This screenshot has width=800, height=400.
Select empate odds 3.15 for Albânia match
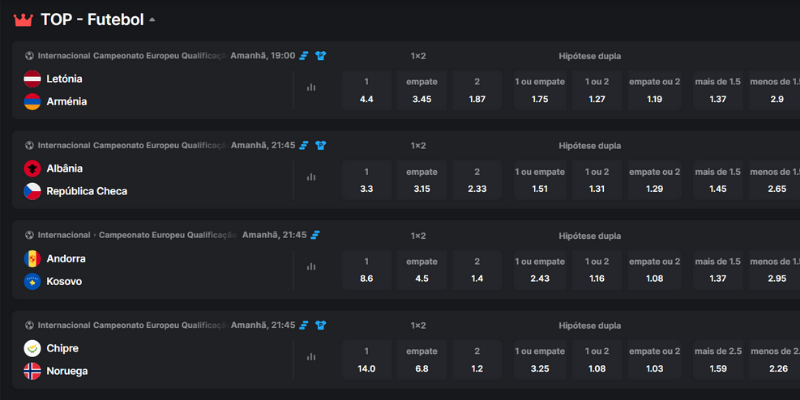[x=422, y=180]
